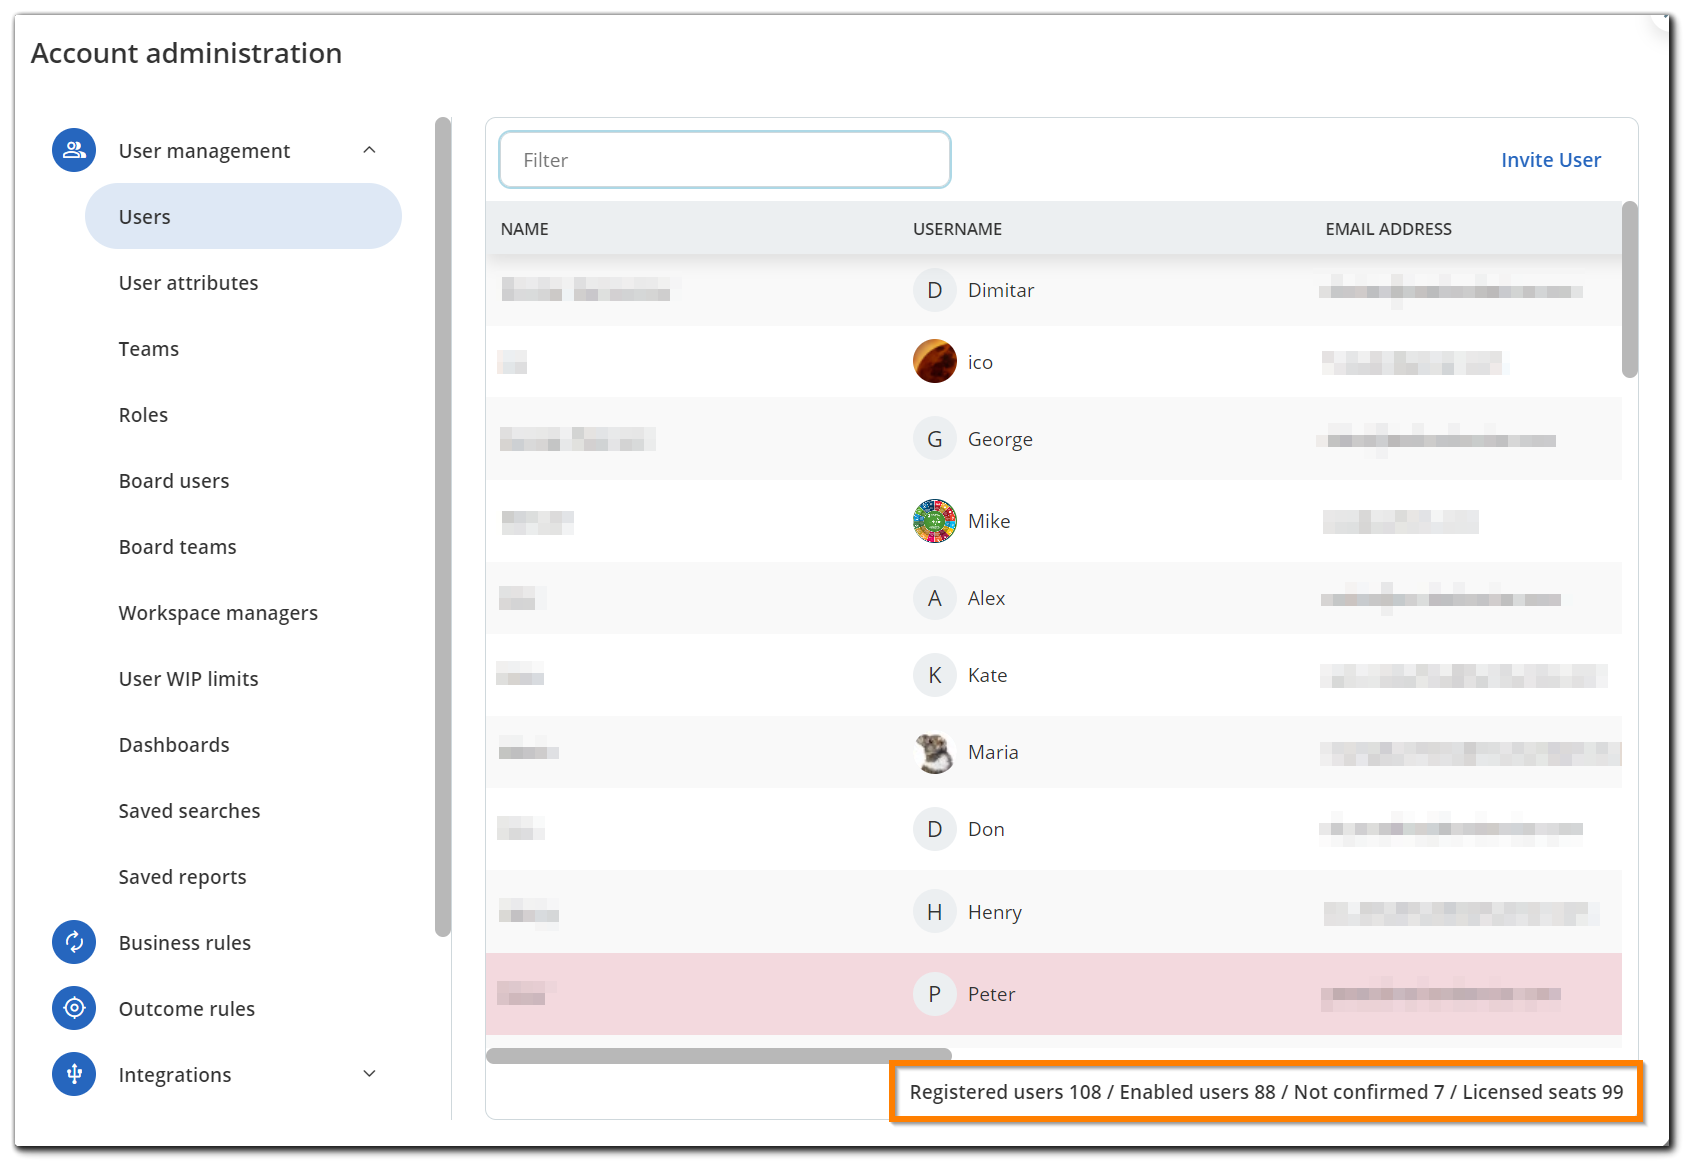Collapse the User management section
Viewport: 1696px width, 1173px height.
point(369,150)
